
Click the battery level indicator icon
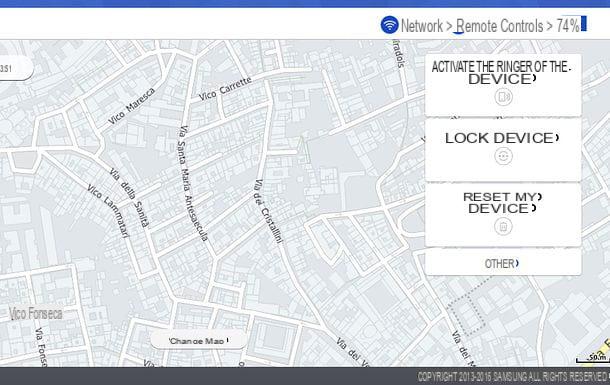tap(584, 24)
